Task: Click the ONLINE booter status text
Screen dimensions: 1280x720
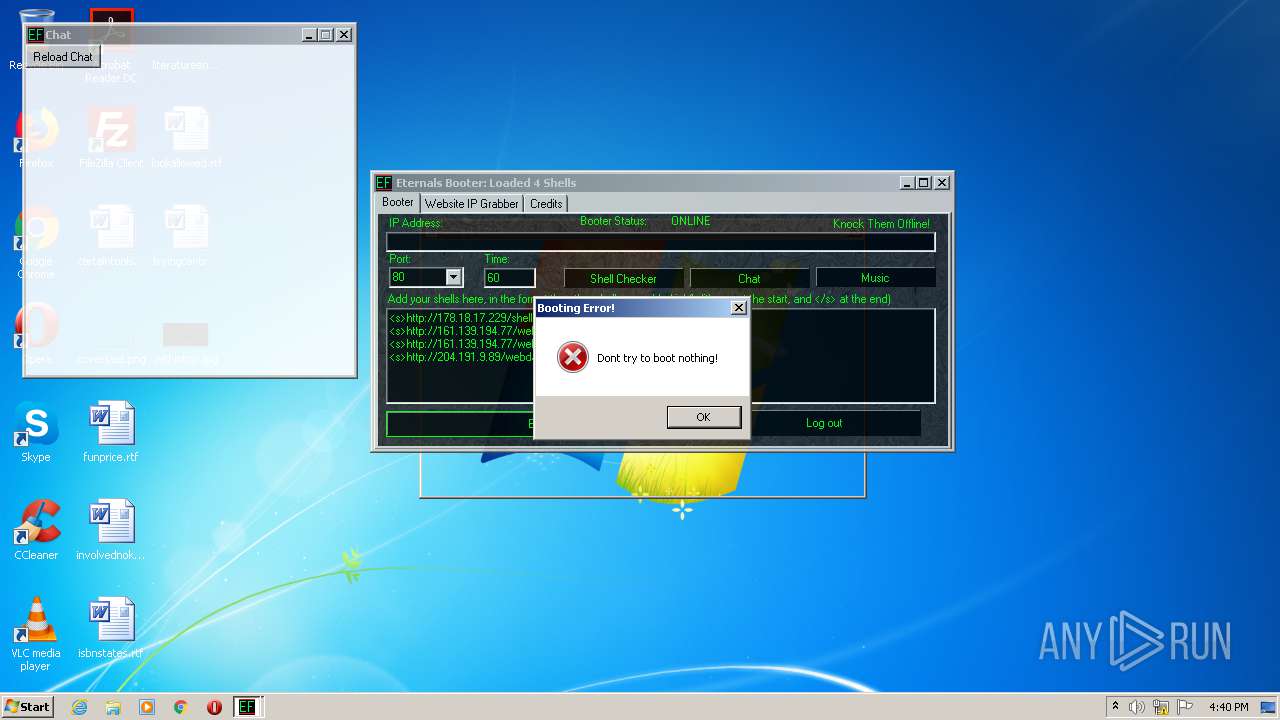Action: click(x=691, y=221)
